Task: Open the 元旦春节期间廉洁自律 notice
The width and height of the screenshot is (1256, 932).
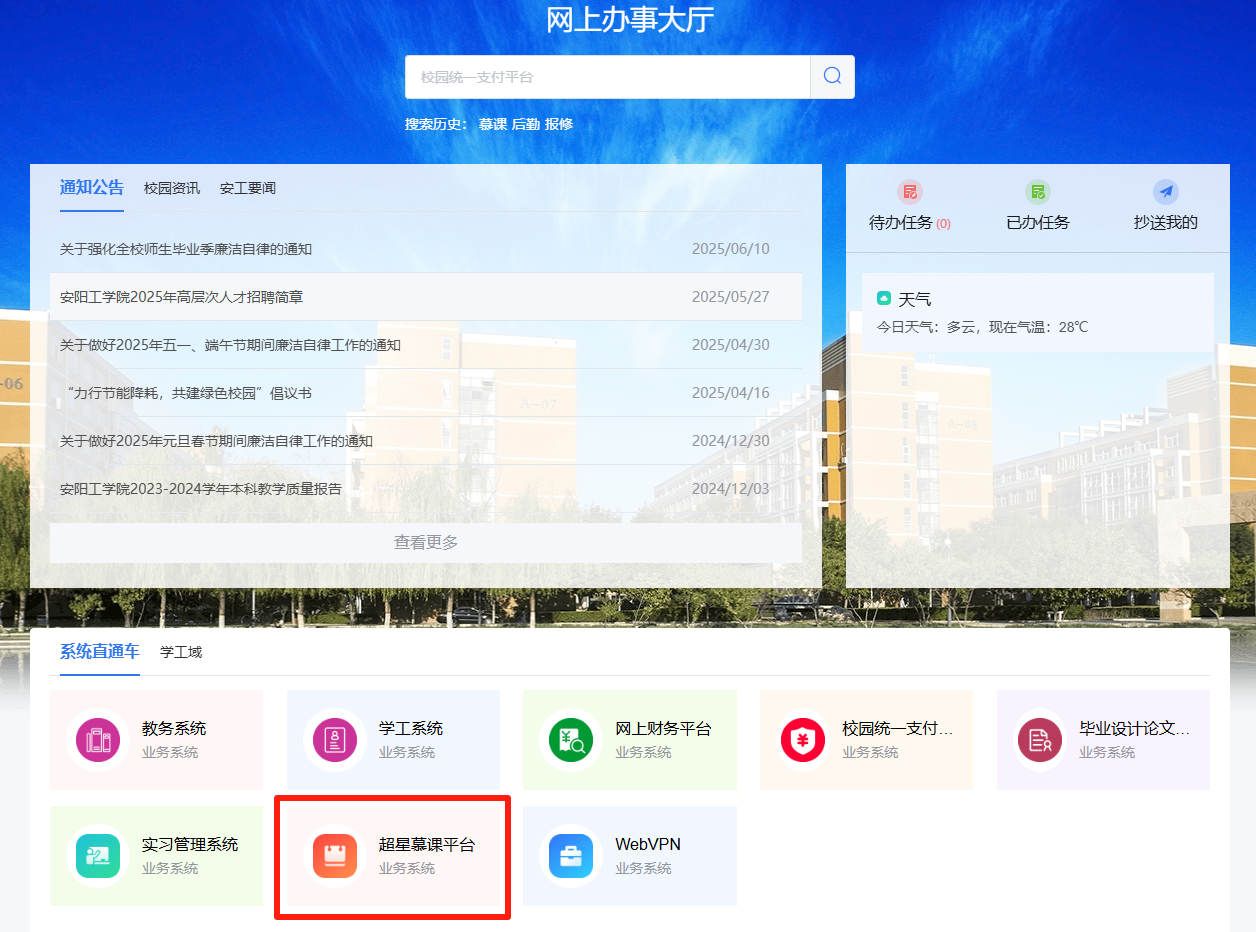Action: click(x=216, y=441)
